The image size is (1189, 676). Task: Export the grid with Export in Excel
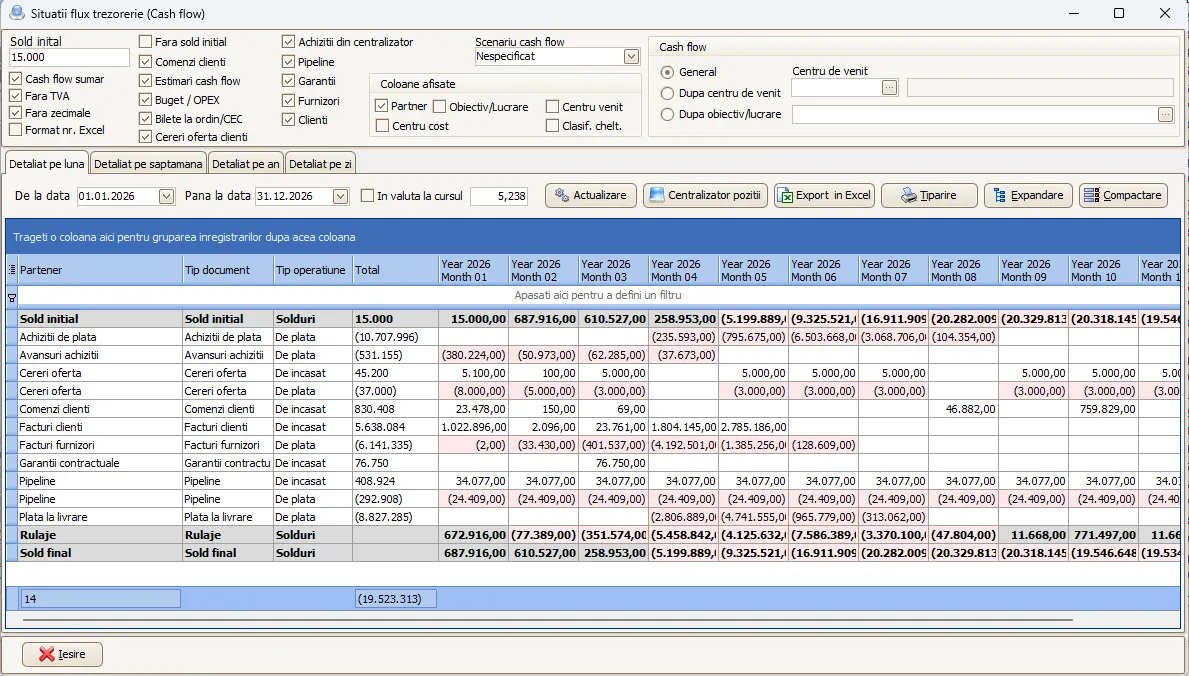pos(824,195)
